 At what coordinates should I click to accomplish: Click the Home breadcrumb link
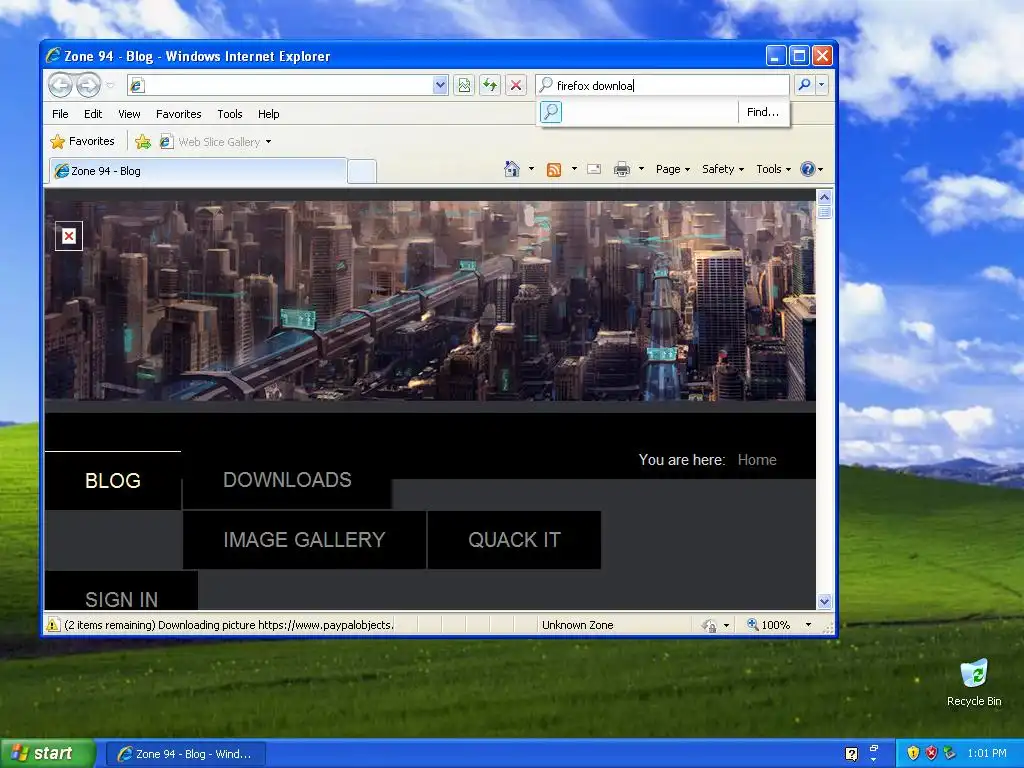(757, 460)
